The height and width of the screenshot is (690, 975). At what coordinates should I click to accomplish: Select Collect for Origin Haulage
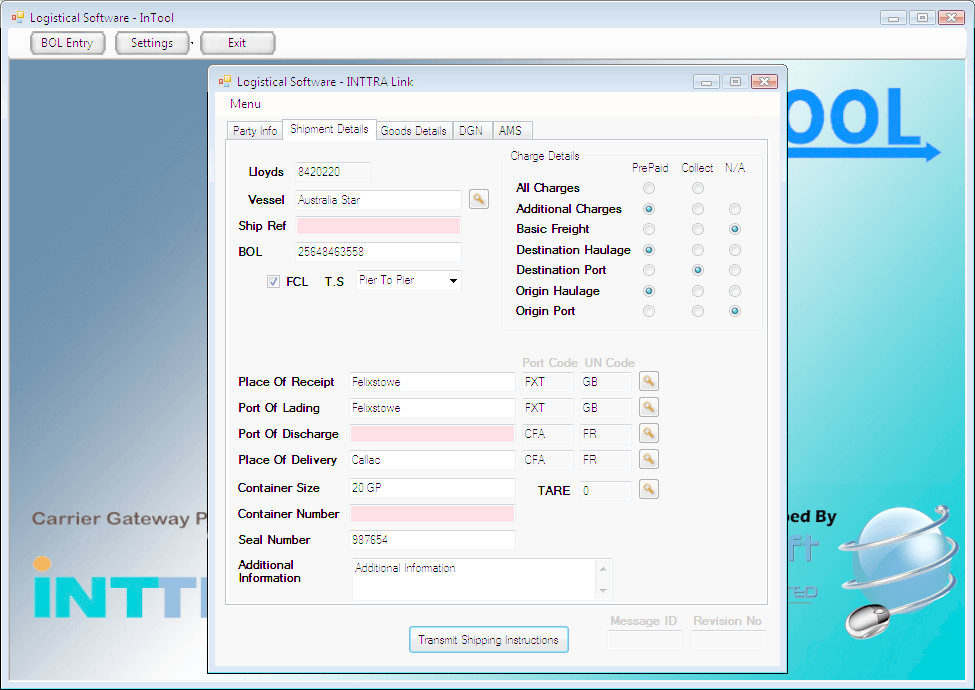[x=698, y=291]
